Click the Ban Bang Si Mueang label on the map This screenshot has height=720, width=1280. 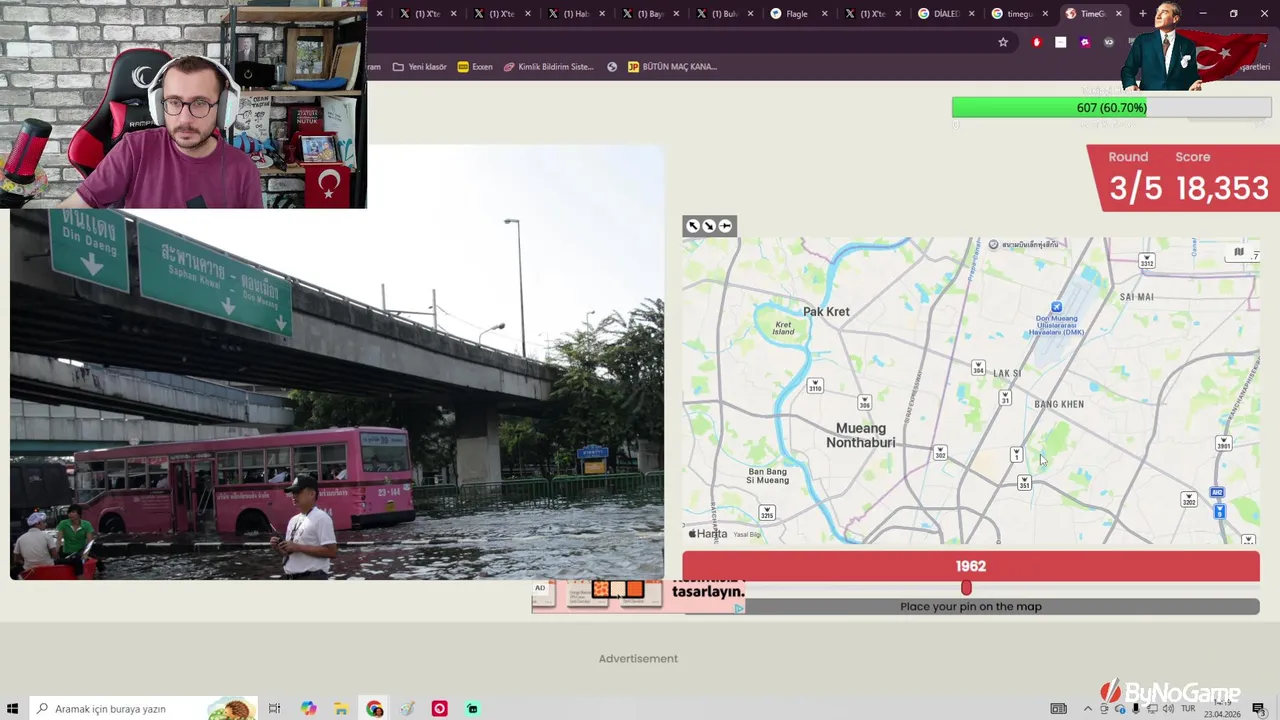tap(767, 476)
